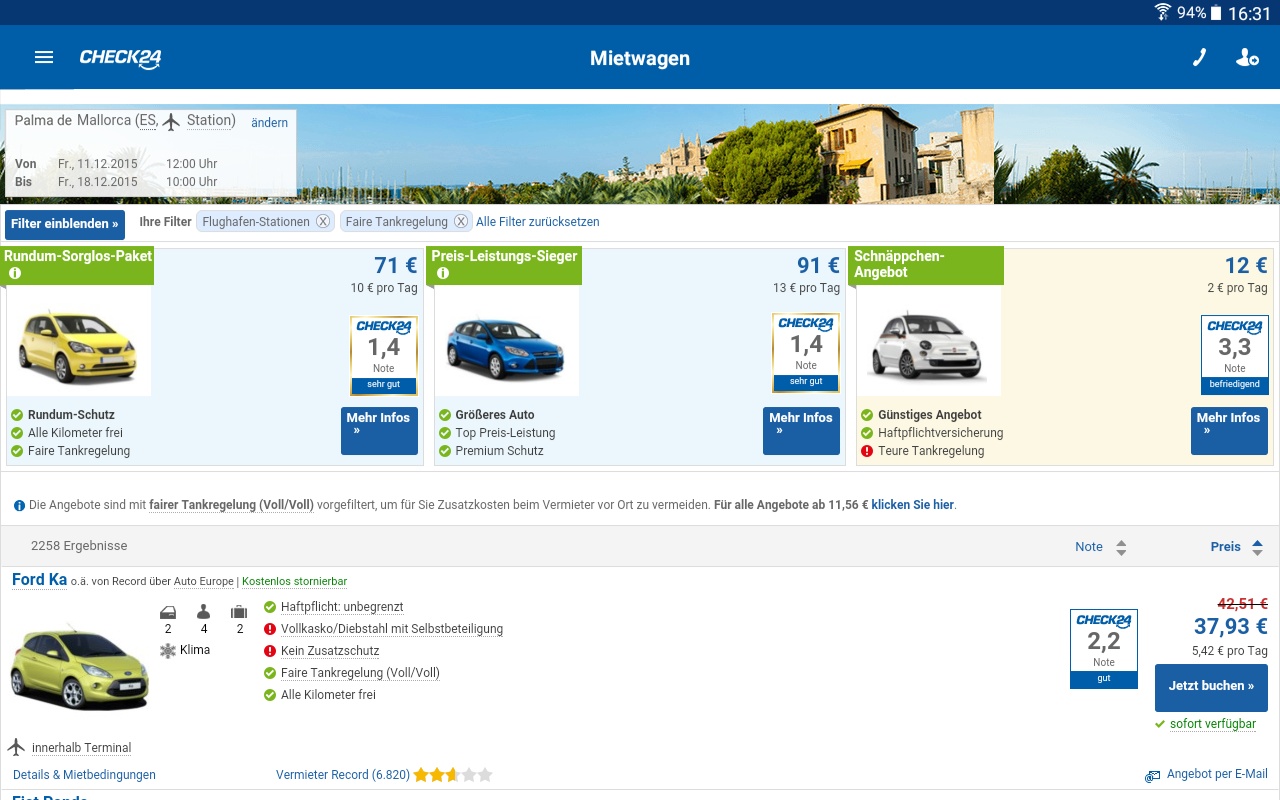This screenshot has width=1280, height=800.
Task: Tap the info icon beside Tankregelung notice
Action: pos(19,506)
